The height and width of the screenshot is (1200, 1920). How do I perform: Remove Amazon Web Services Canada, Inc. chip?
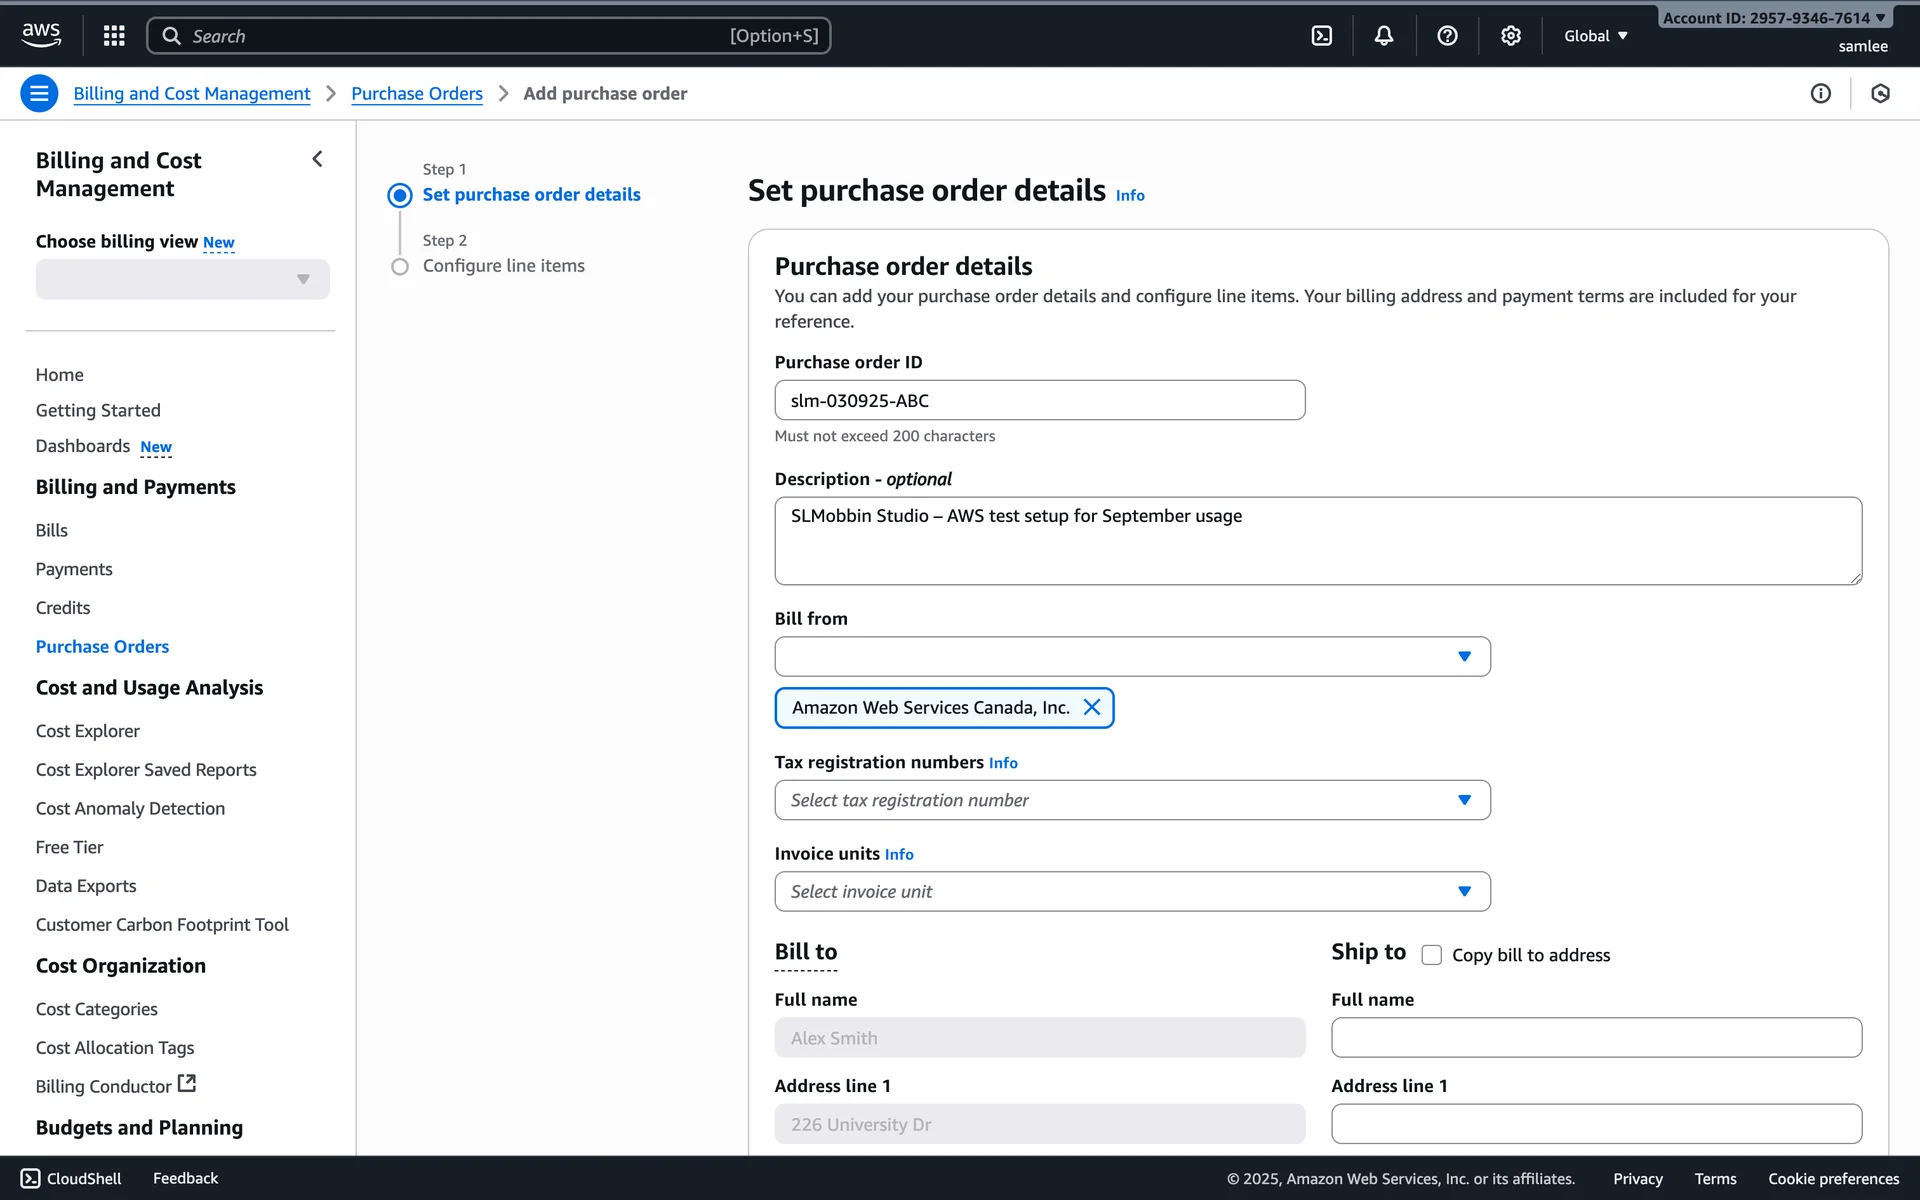pos(1092,708)
